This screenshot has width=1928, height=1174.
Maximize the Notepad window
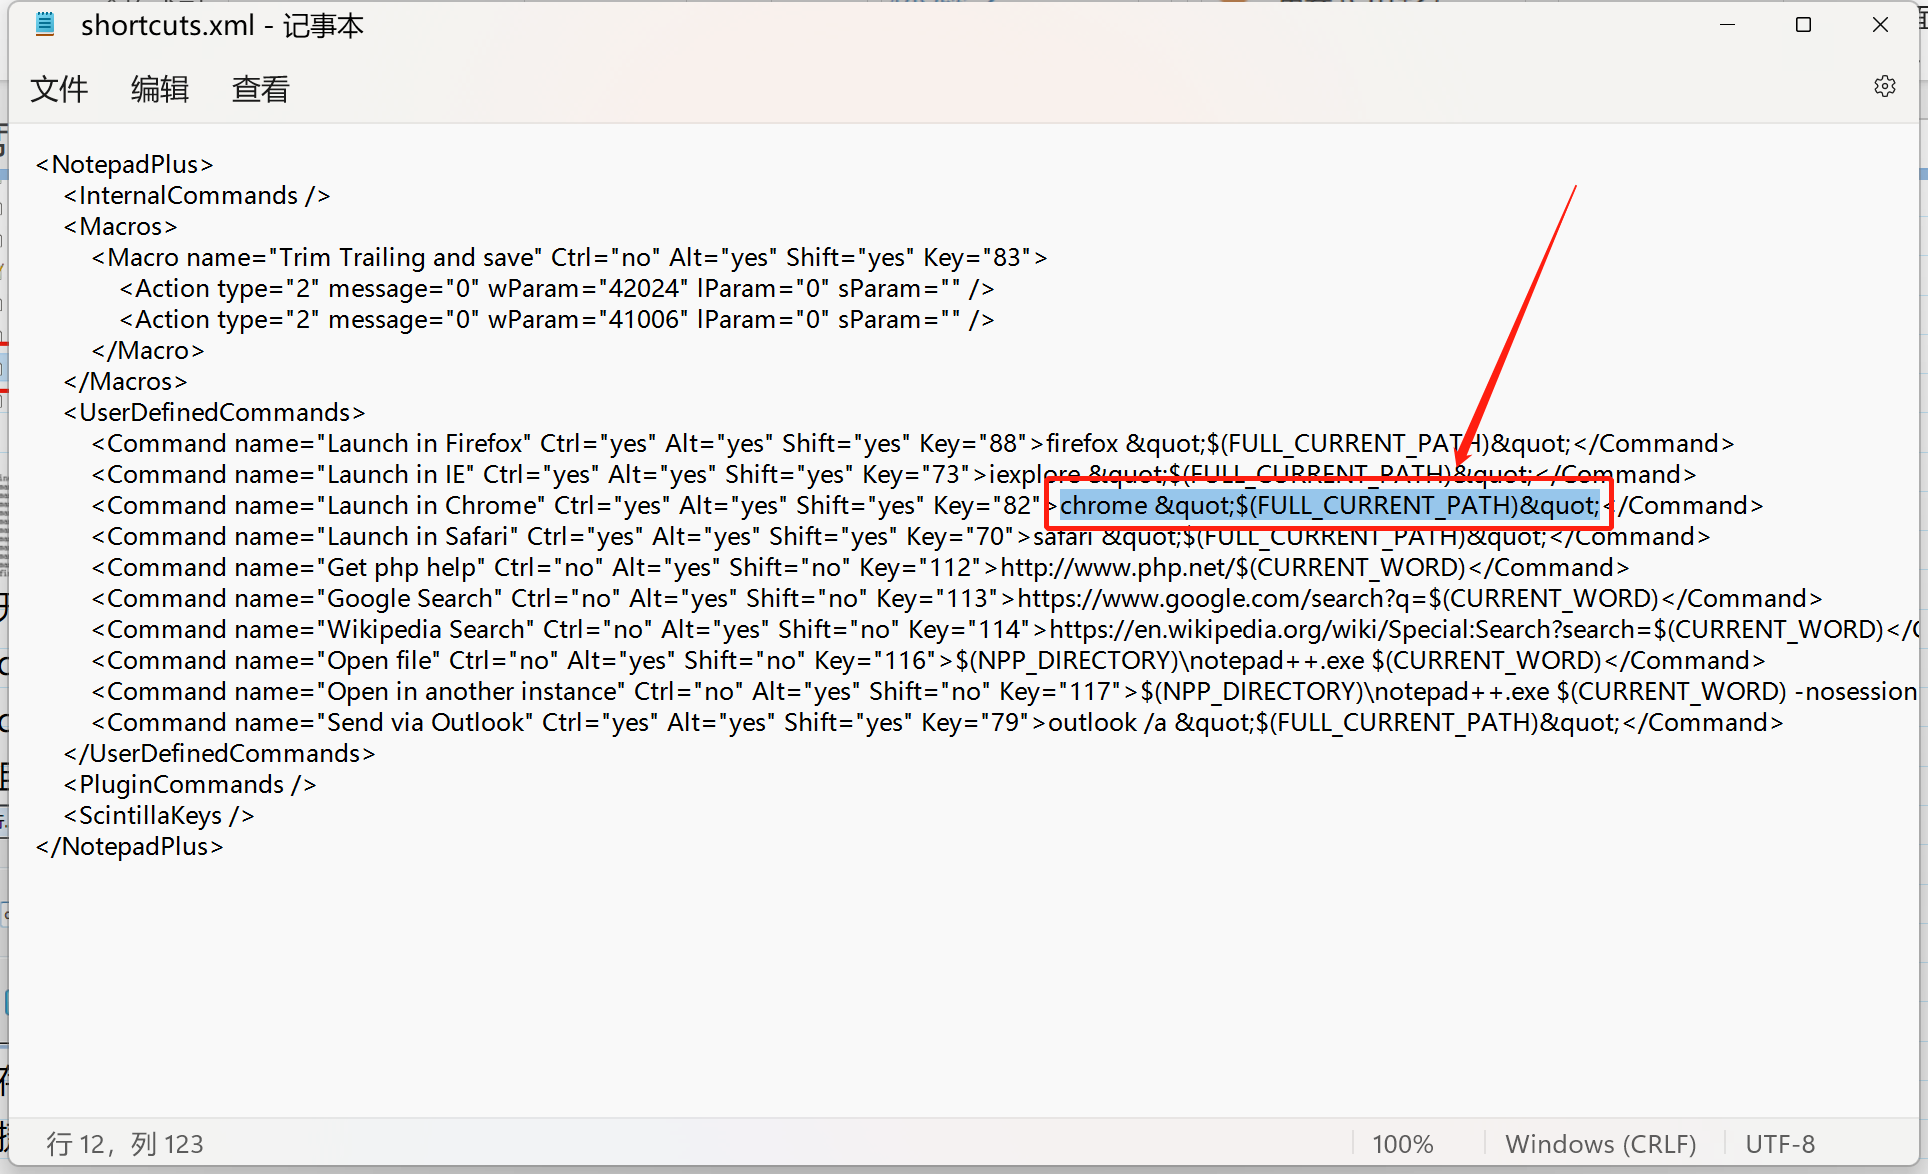point(1804,24)
